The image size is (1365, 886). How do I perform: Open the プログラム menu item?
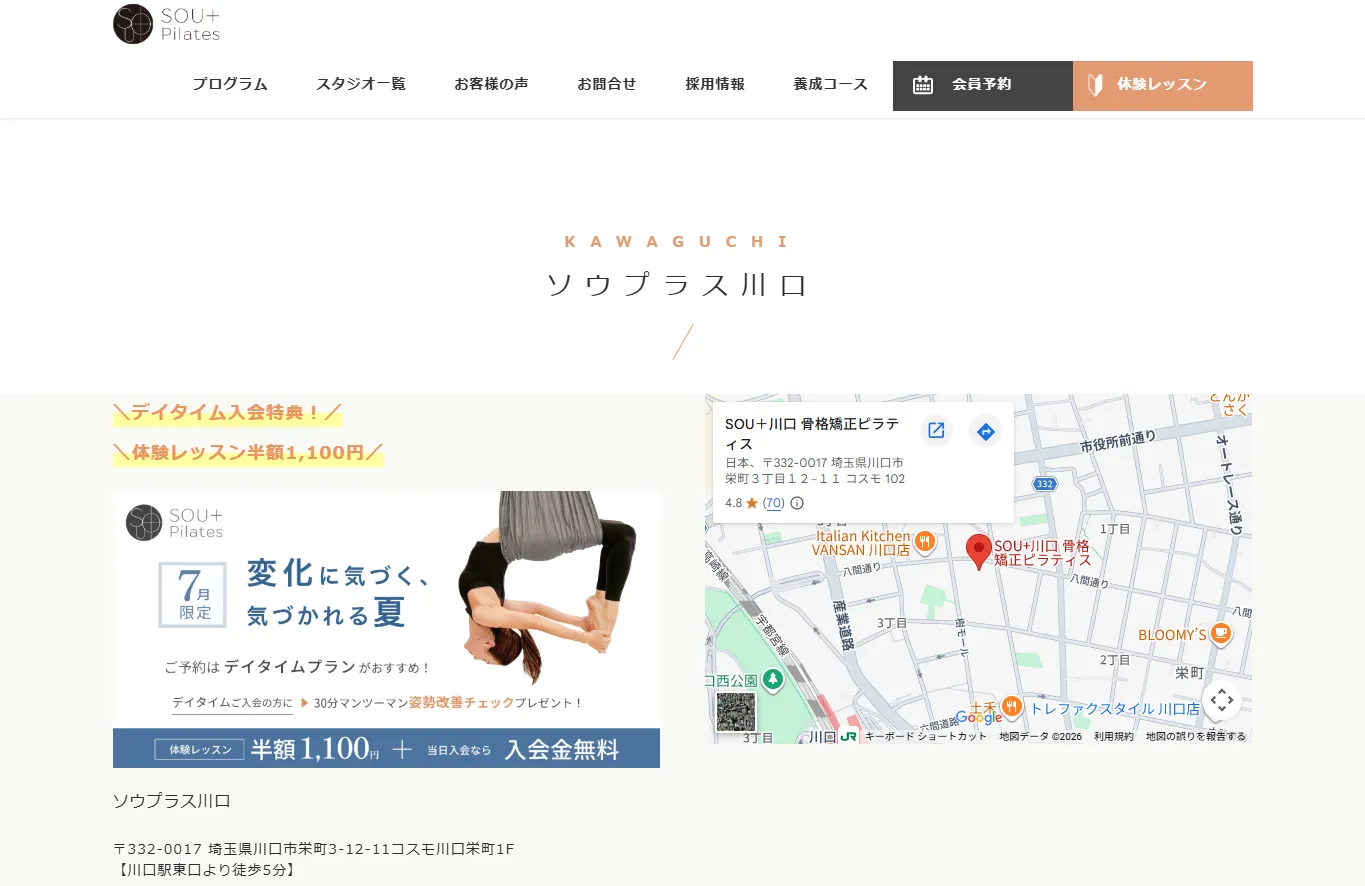pos(230,85)
